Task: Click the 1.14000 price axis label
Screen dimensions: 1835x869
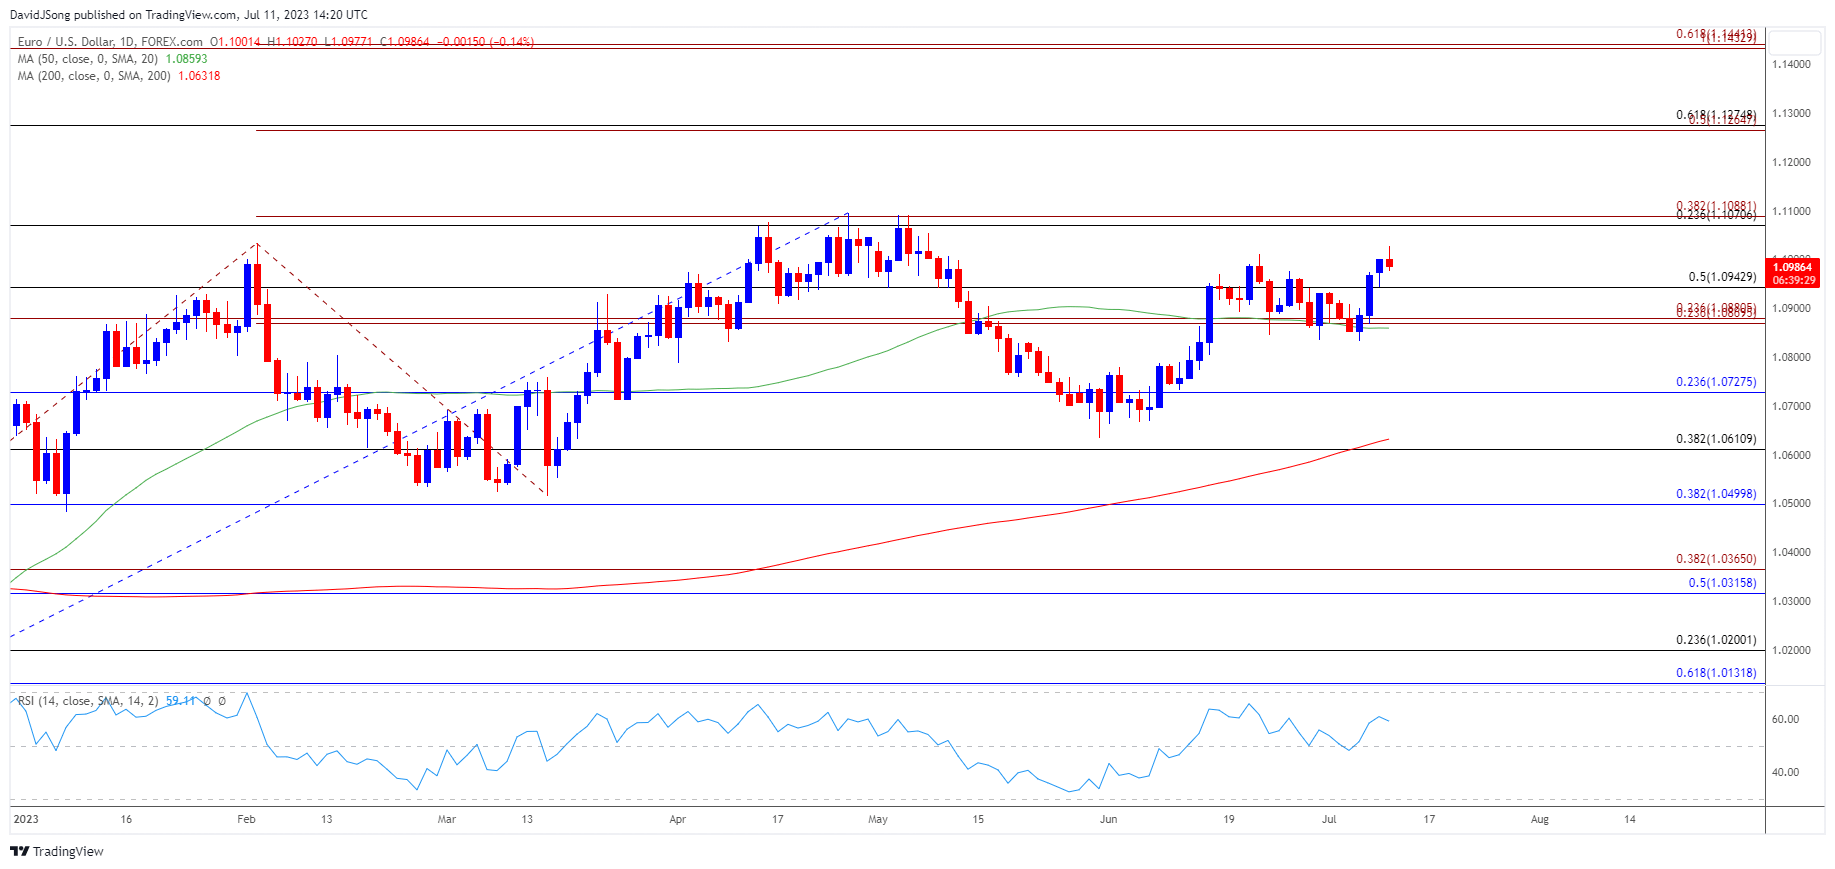Action: click(x=1791, y=64)
